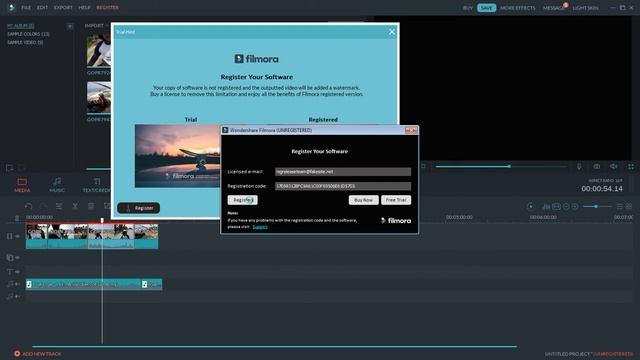
Task: Click the timeline zoom out minus icon
Action: pyautogui.click(x=566, y=207)
